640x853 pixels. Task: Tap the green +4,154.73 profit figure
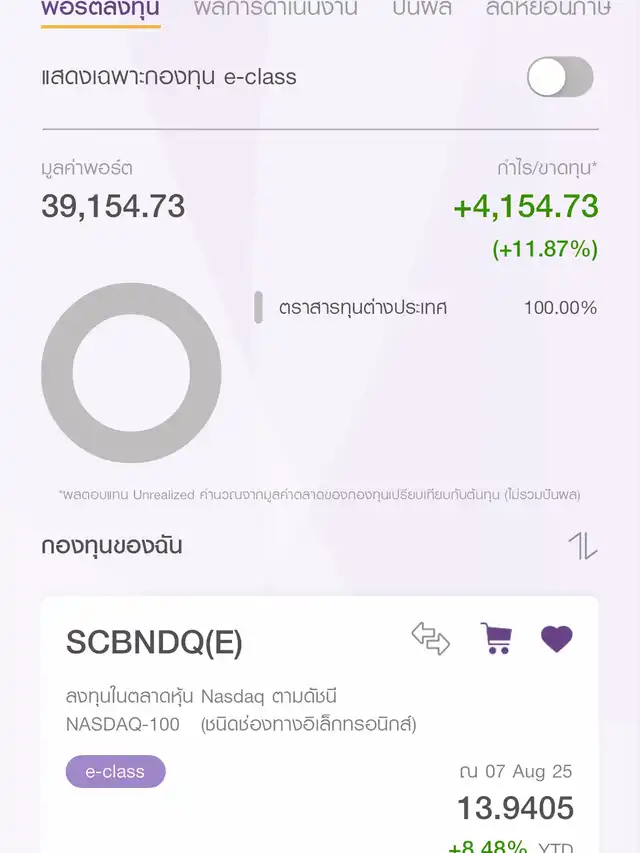point(526,207)
